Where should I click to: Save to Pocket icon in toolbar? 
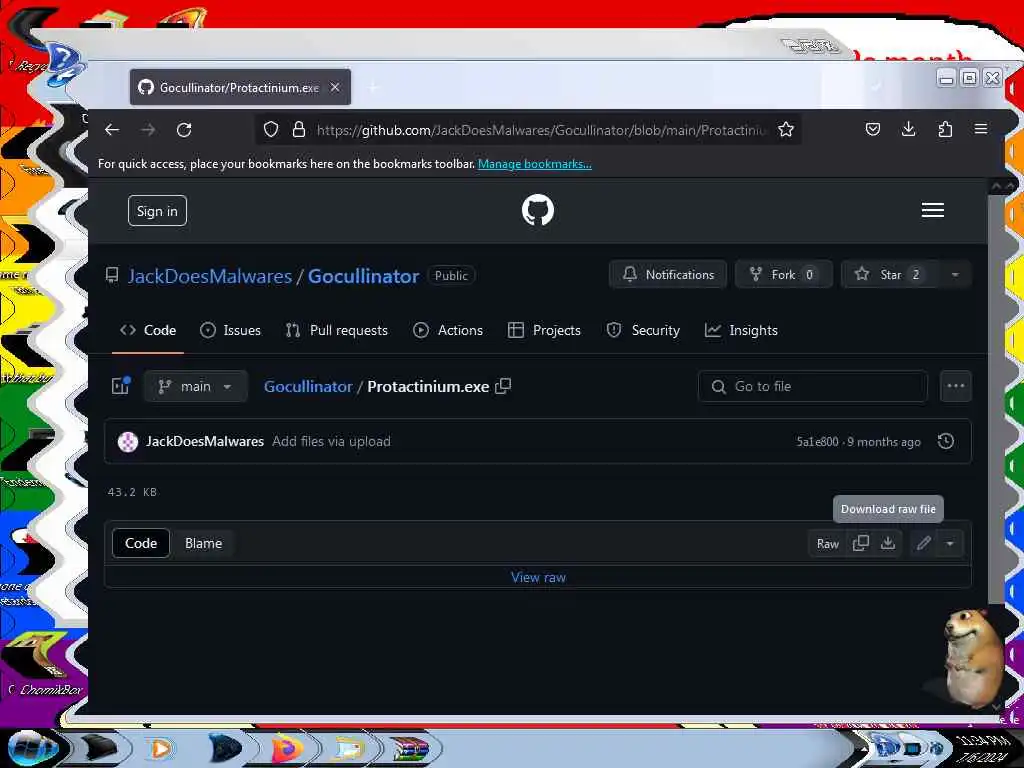(872, 129)
